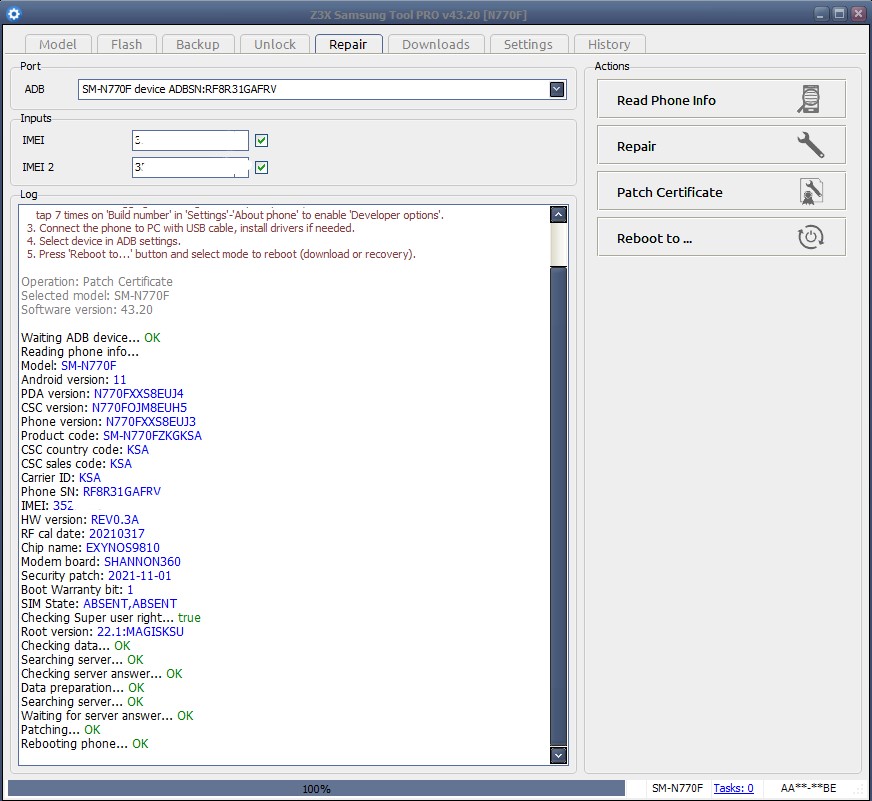872x801 pixels.
Task: Click the Chip name value EXYNOS9810
Action: [x=122, y=548]
